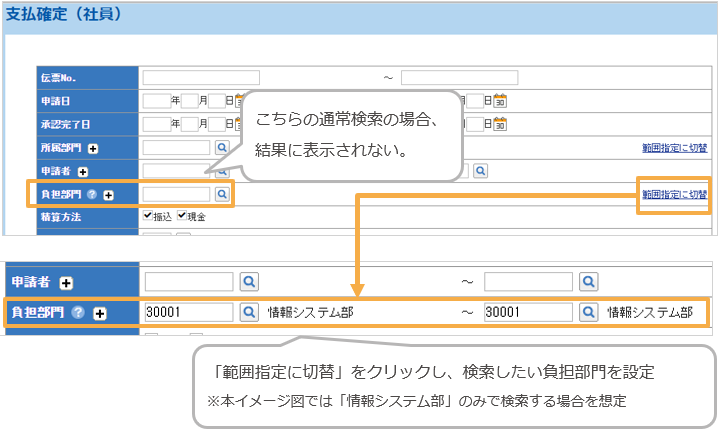Click search icon beside lower 申請者 start field

[x=249, y=282]
